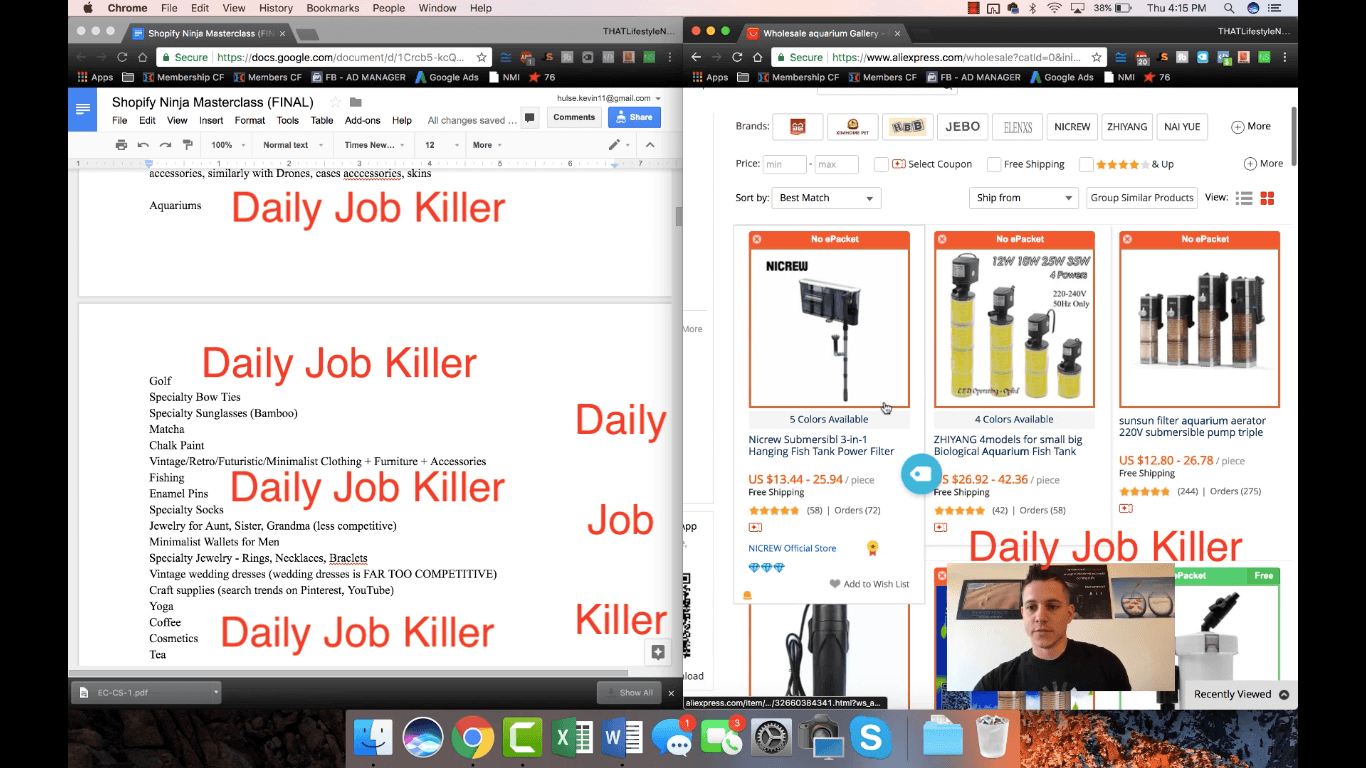Enable the Free Shipping checkbox
Image resolution: width=1366 pixels, height=768 pixels.
(994, 164)
